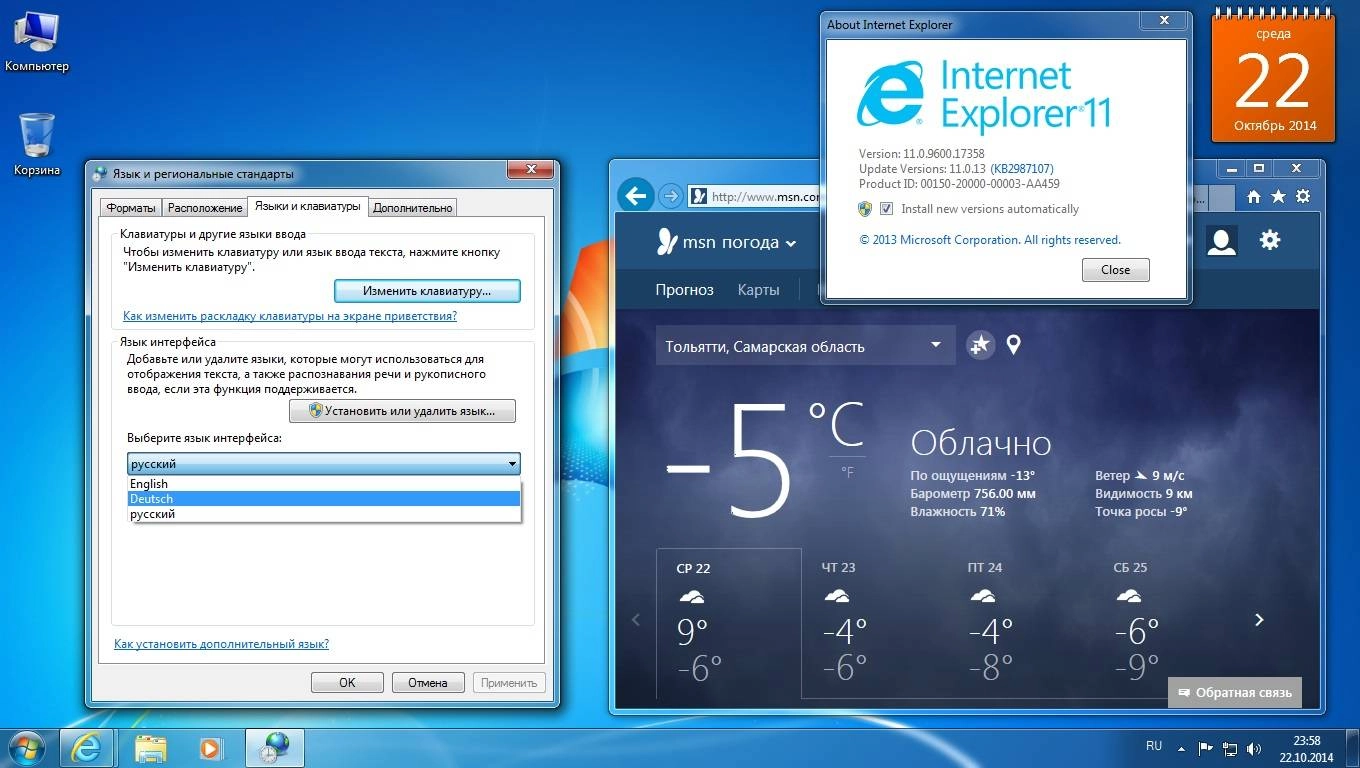
Task: Toggle Install new versions automatically checkbox
Action: click(x=886, y=209)
